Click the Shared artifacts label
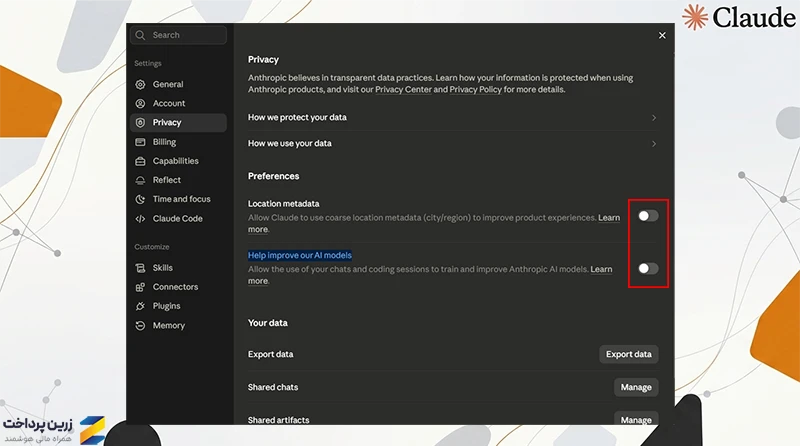 279,420
